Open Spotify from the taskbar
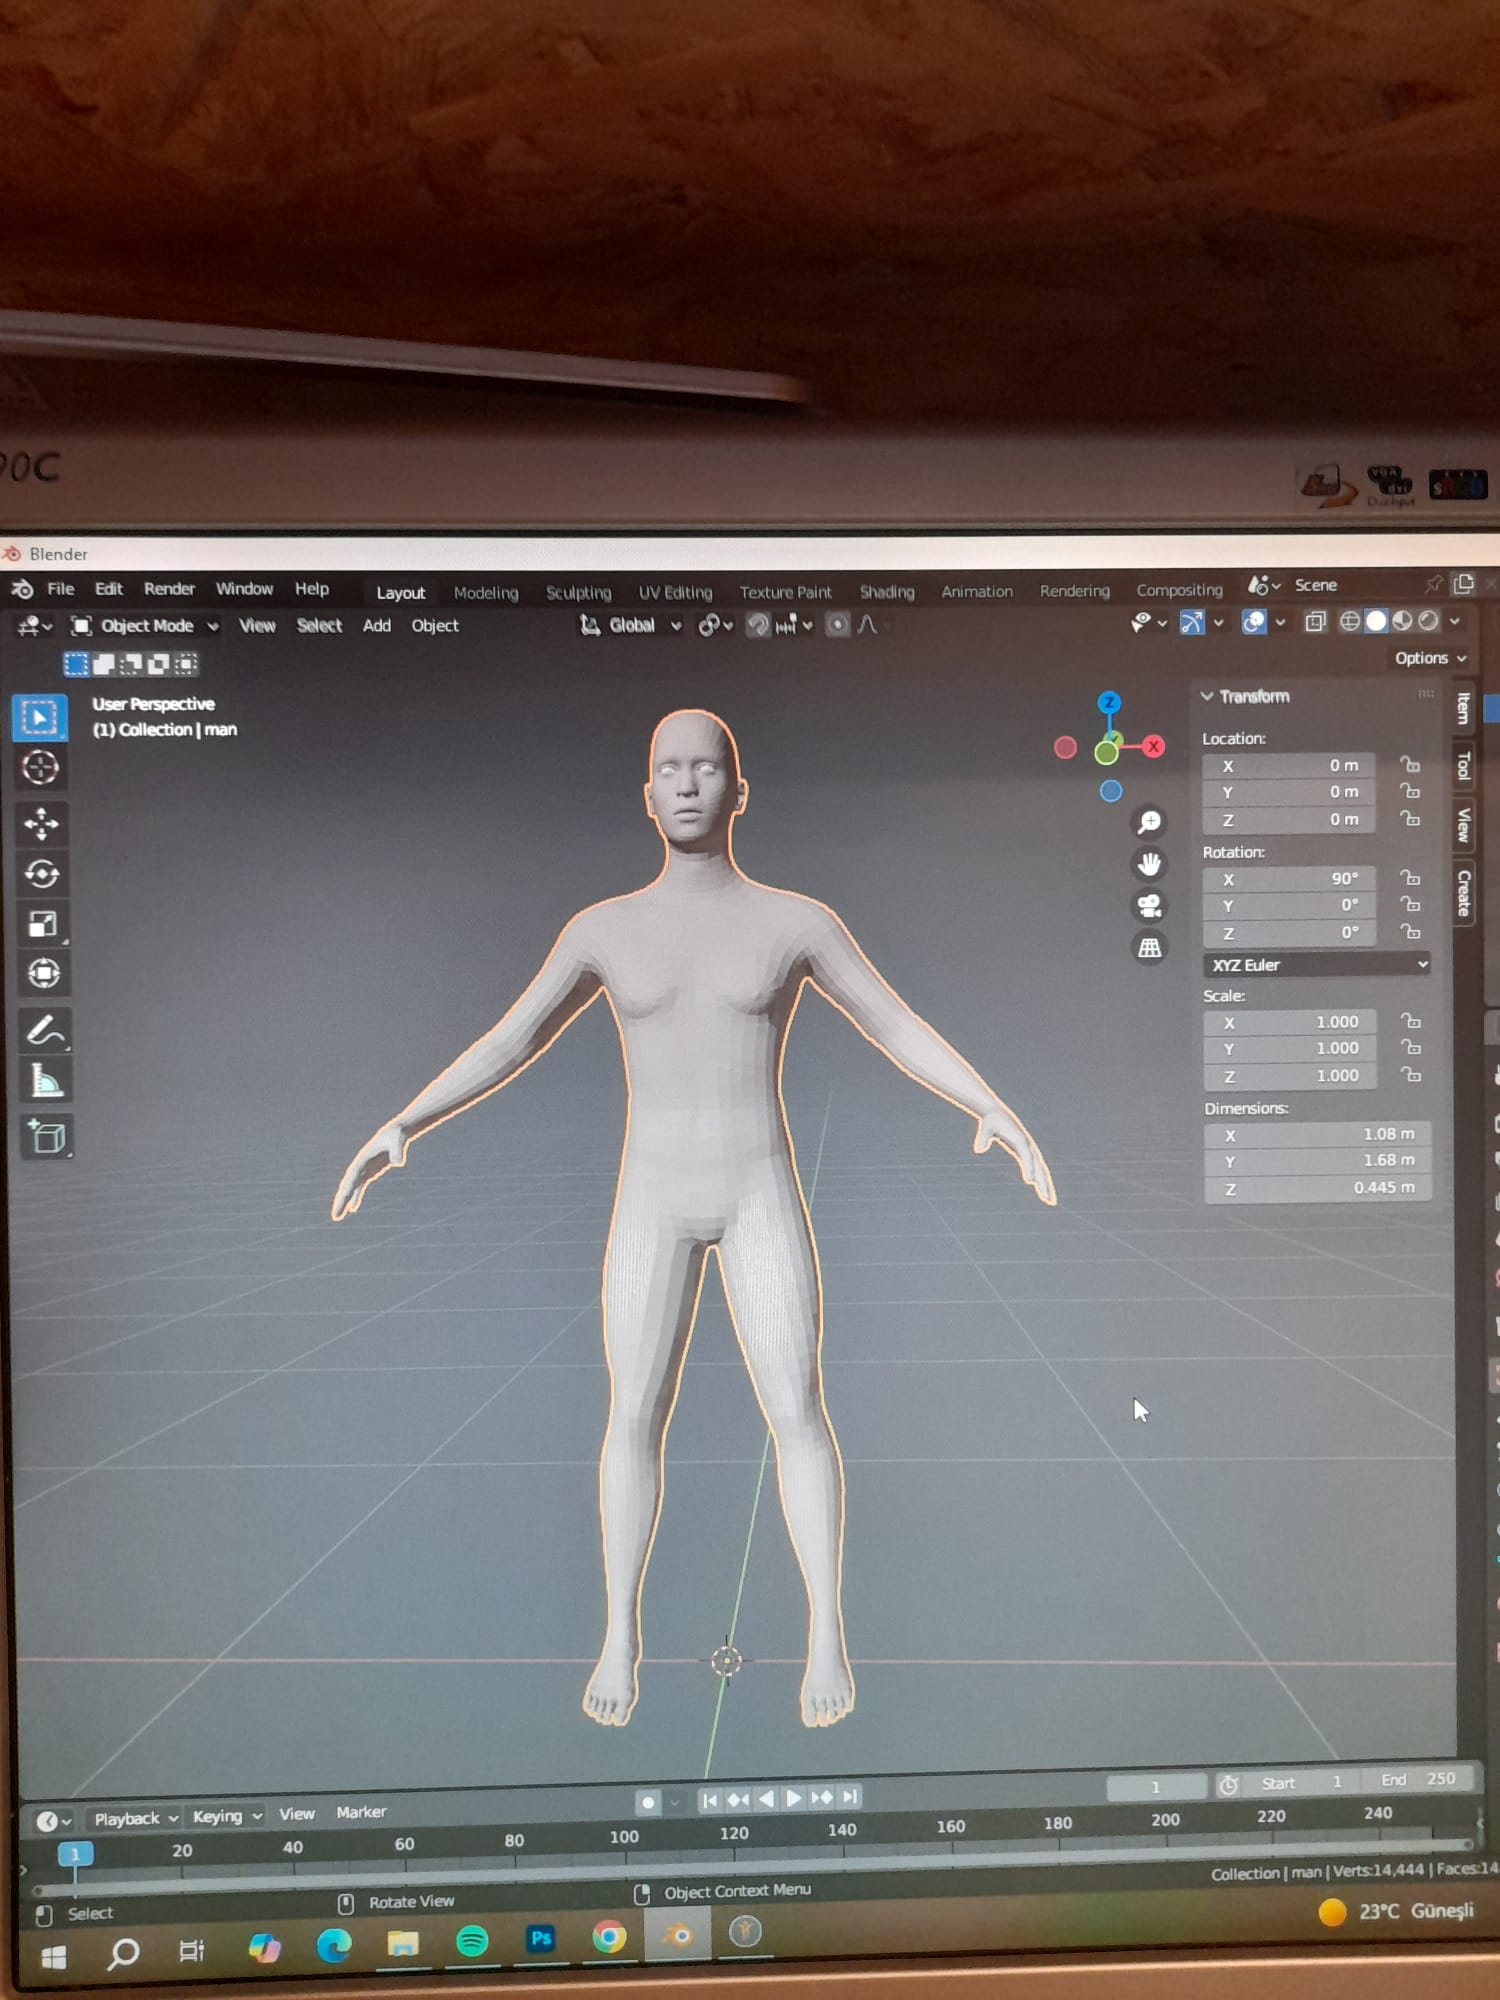 coord(472,1942)
